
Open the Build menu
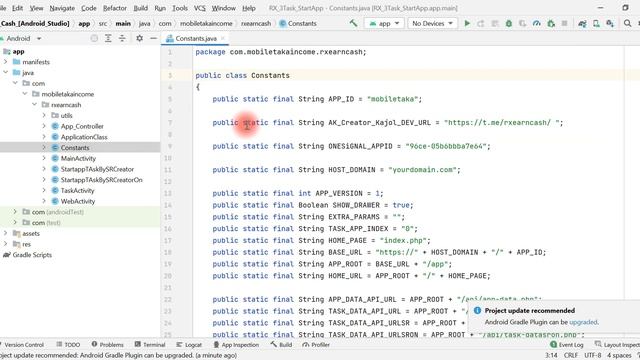141,8
